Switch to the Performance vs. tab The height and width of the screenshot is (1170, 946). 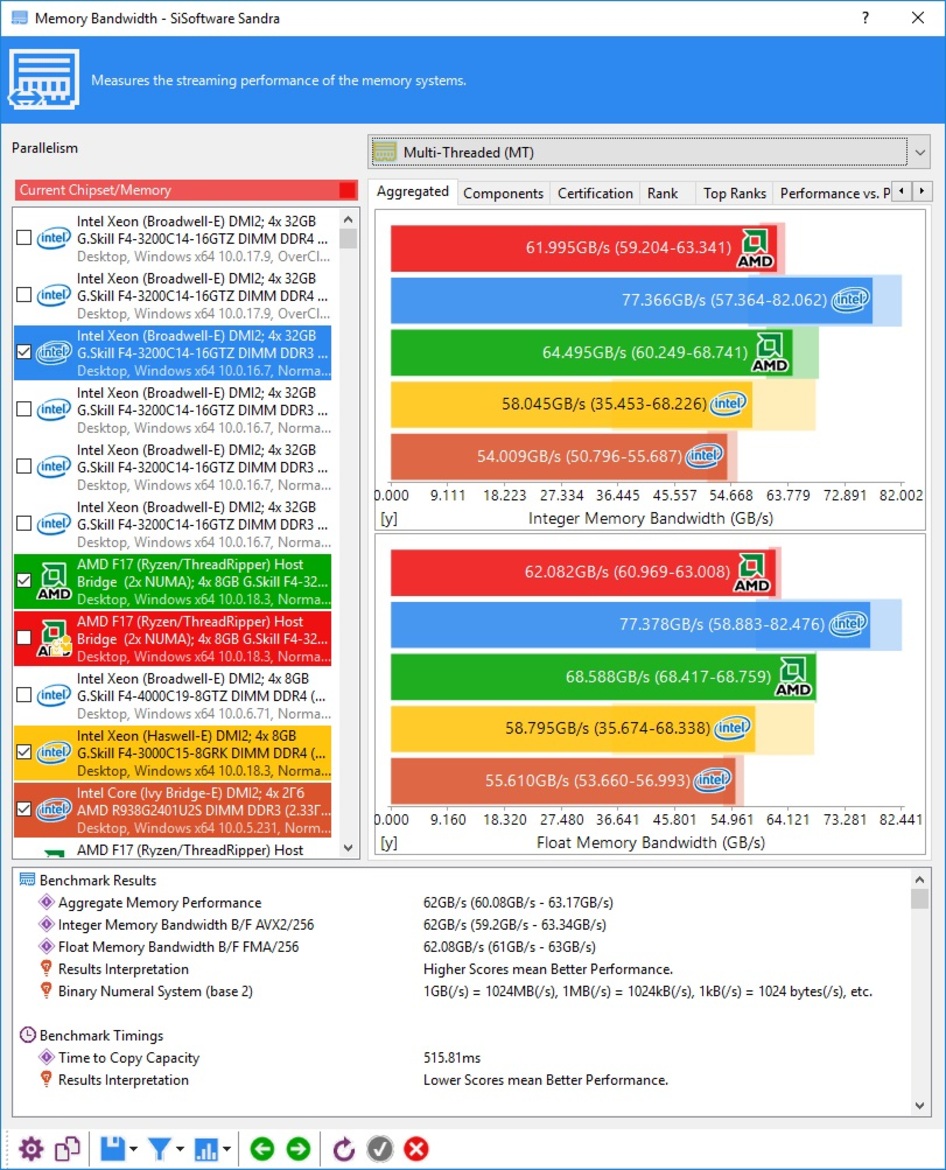834,193
